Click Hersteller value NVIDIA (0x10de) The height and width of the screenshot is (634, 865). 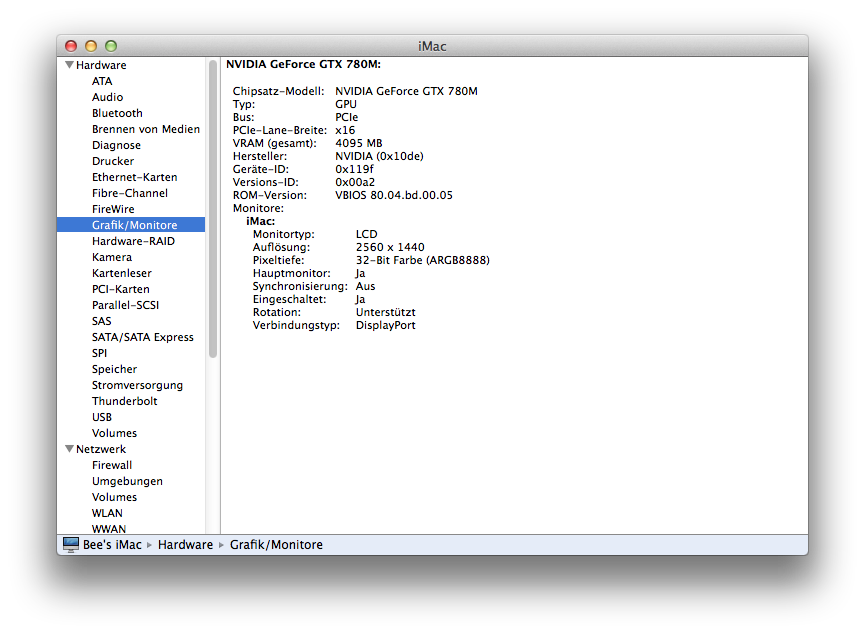click(380, 156)
